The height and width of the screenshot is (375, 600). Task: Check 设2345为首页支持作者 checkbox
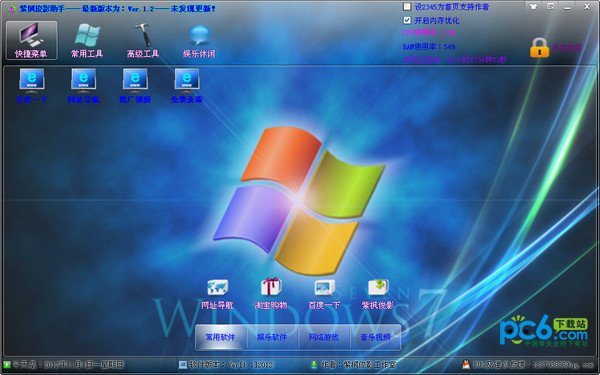point(407,7)
